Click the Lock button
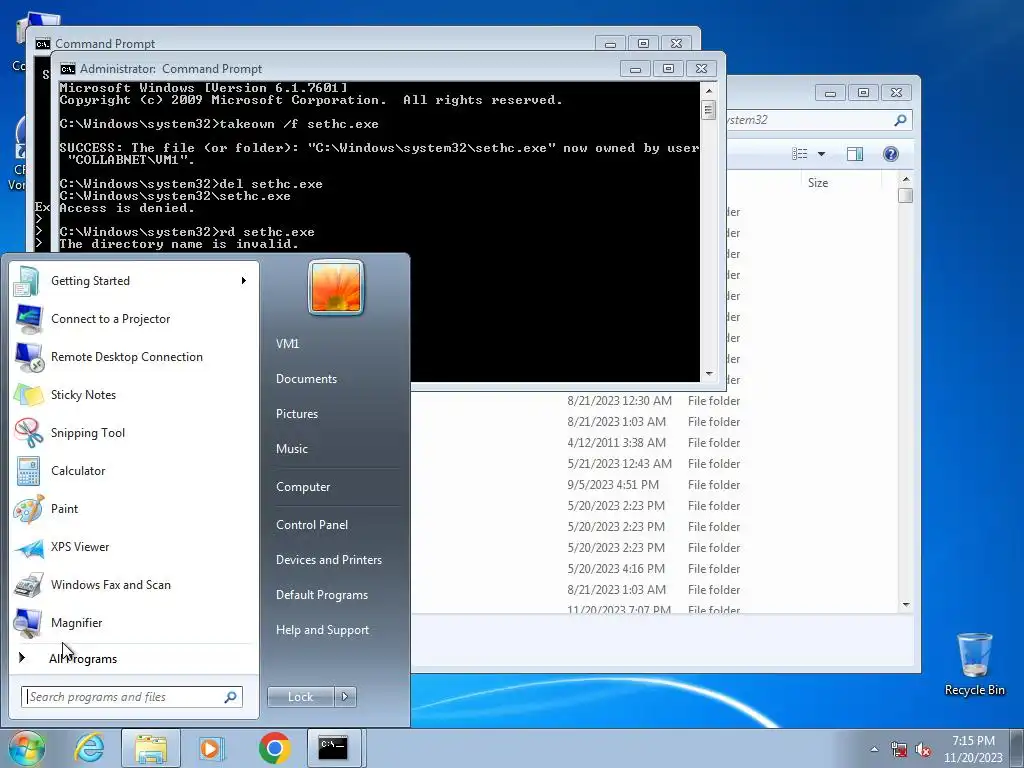Image resolution: width=1024 pixels, height=768 pixels. [x=300, y=697]
